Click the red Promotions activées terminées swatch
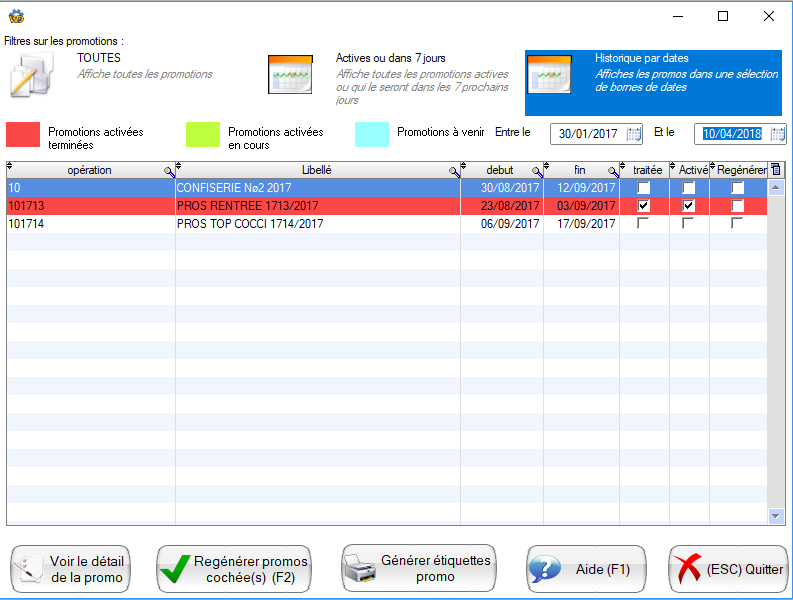The image size is (793, 600). [x=23, y=135]
